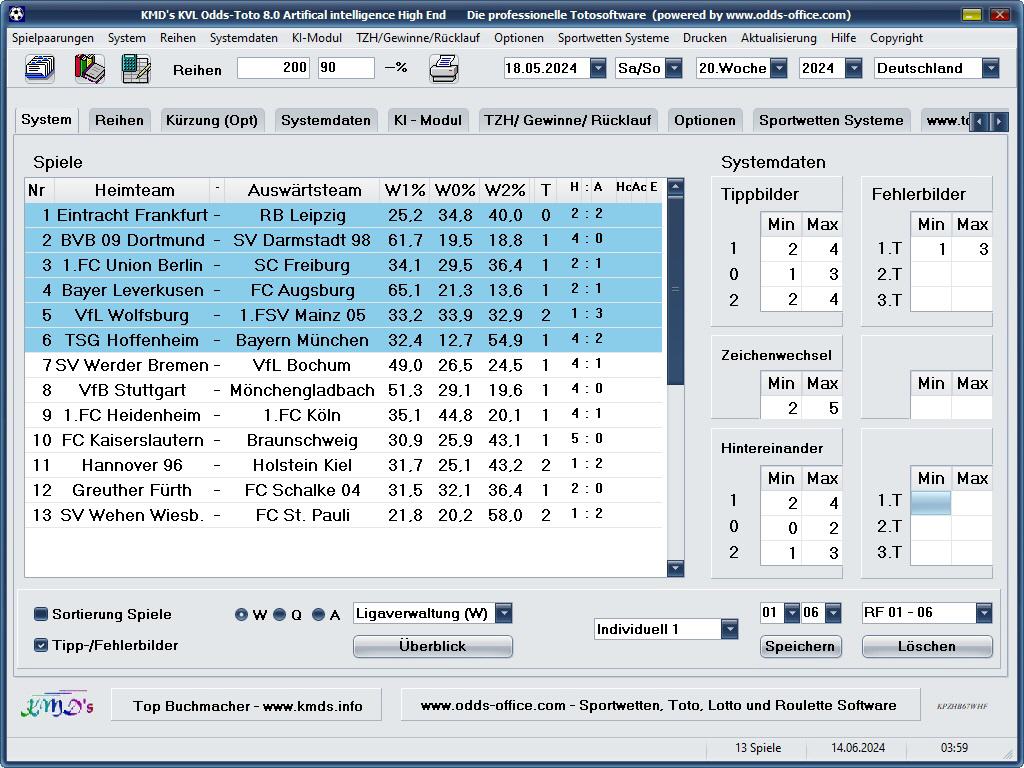Click the printer icon
1024x768 pixels.
444,69
